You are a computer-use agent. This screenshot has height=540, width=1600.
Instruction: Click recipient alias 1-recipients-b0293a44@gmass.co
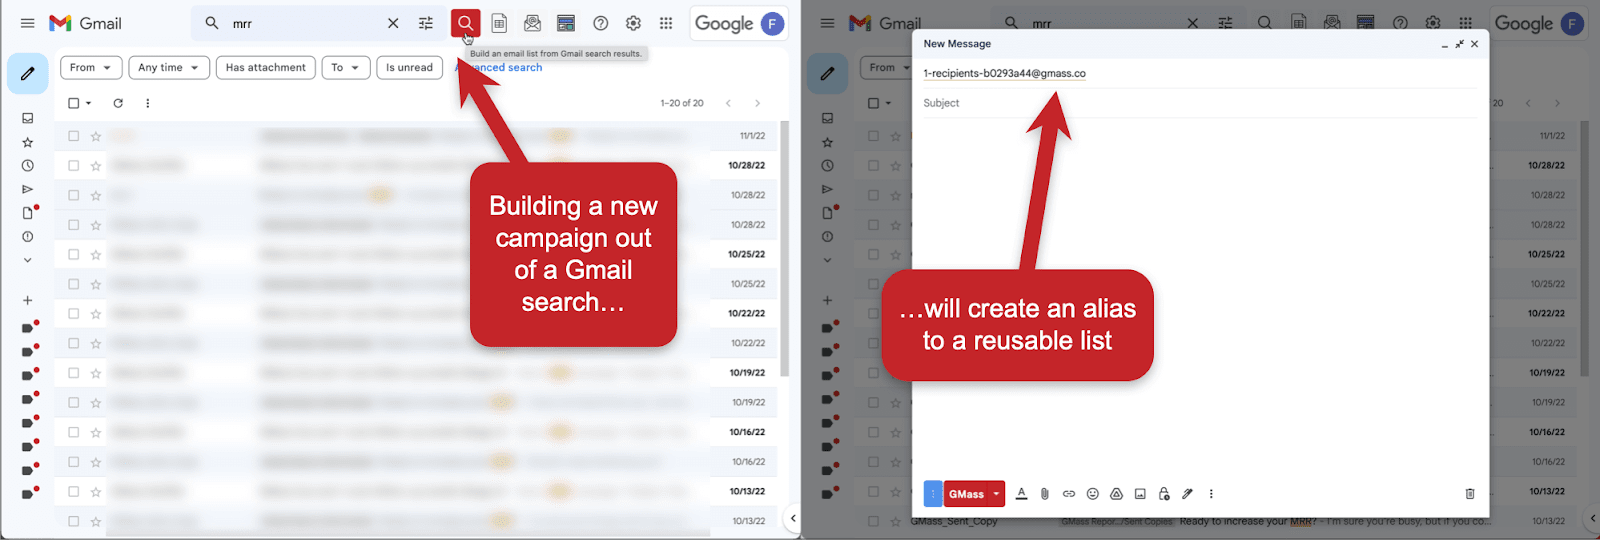click(x=1004, y=73)
